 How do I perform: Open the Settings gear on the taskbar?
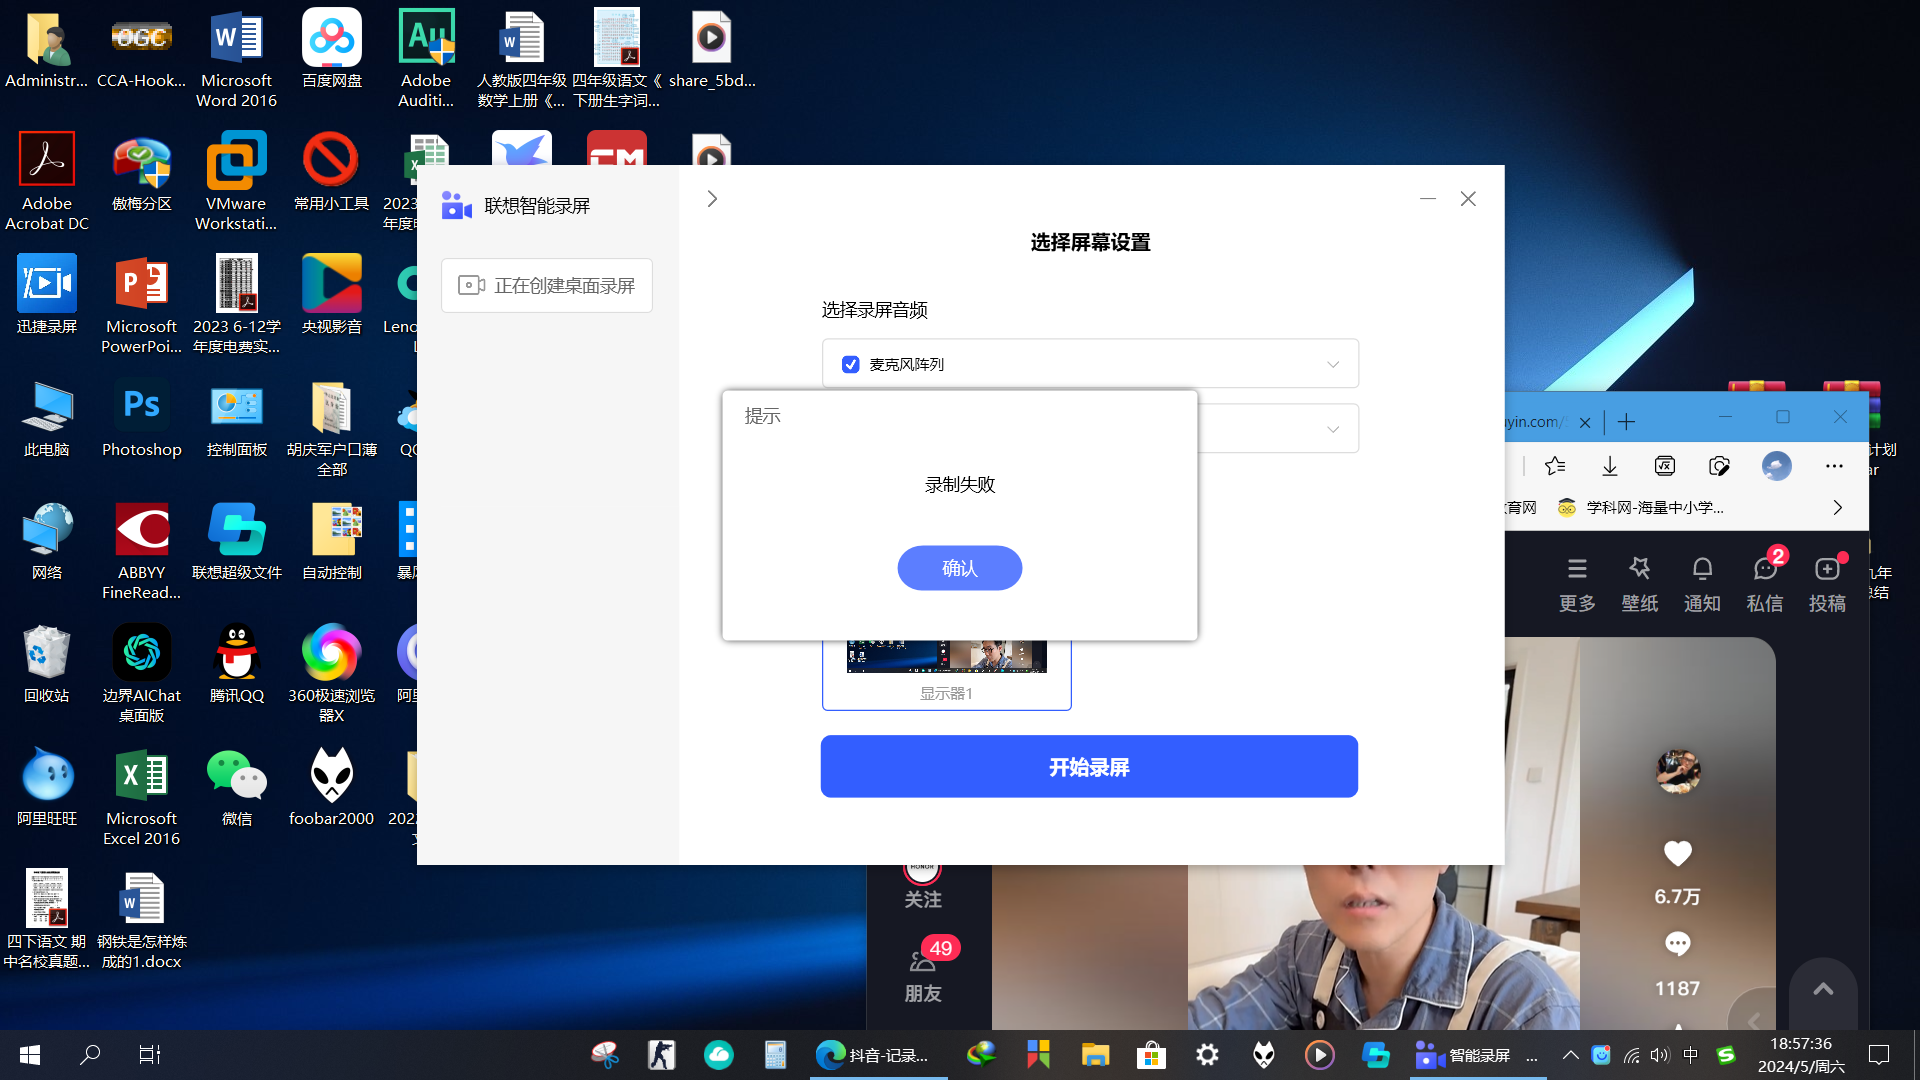point(1207,1055)
